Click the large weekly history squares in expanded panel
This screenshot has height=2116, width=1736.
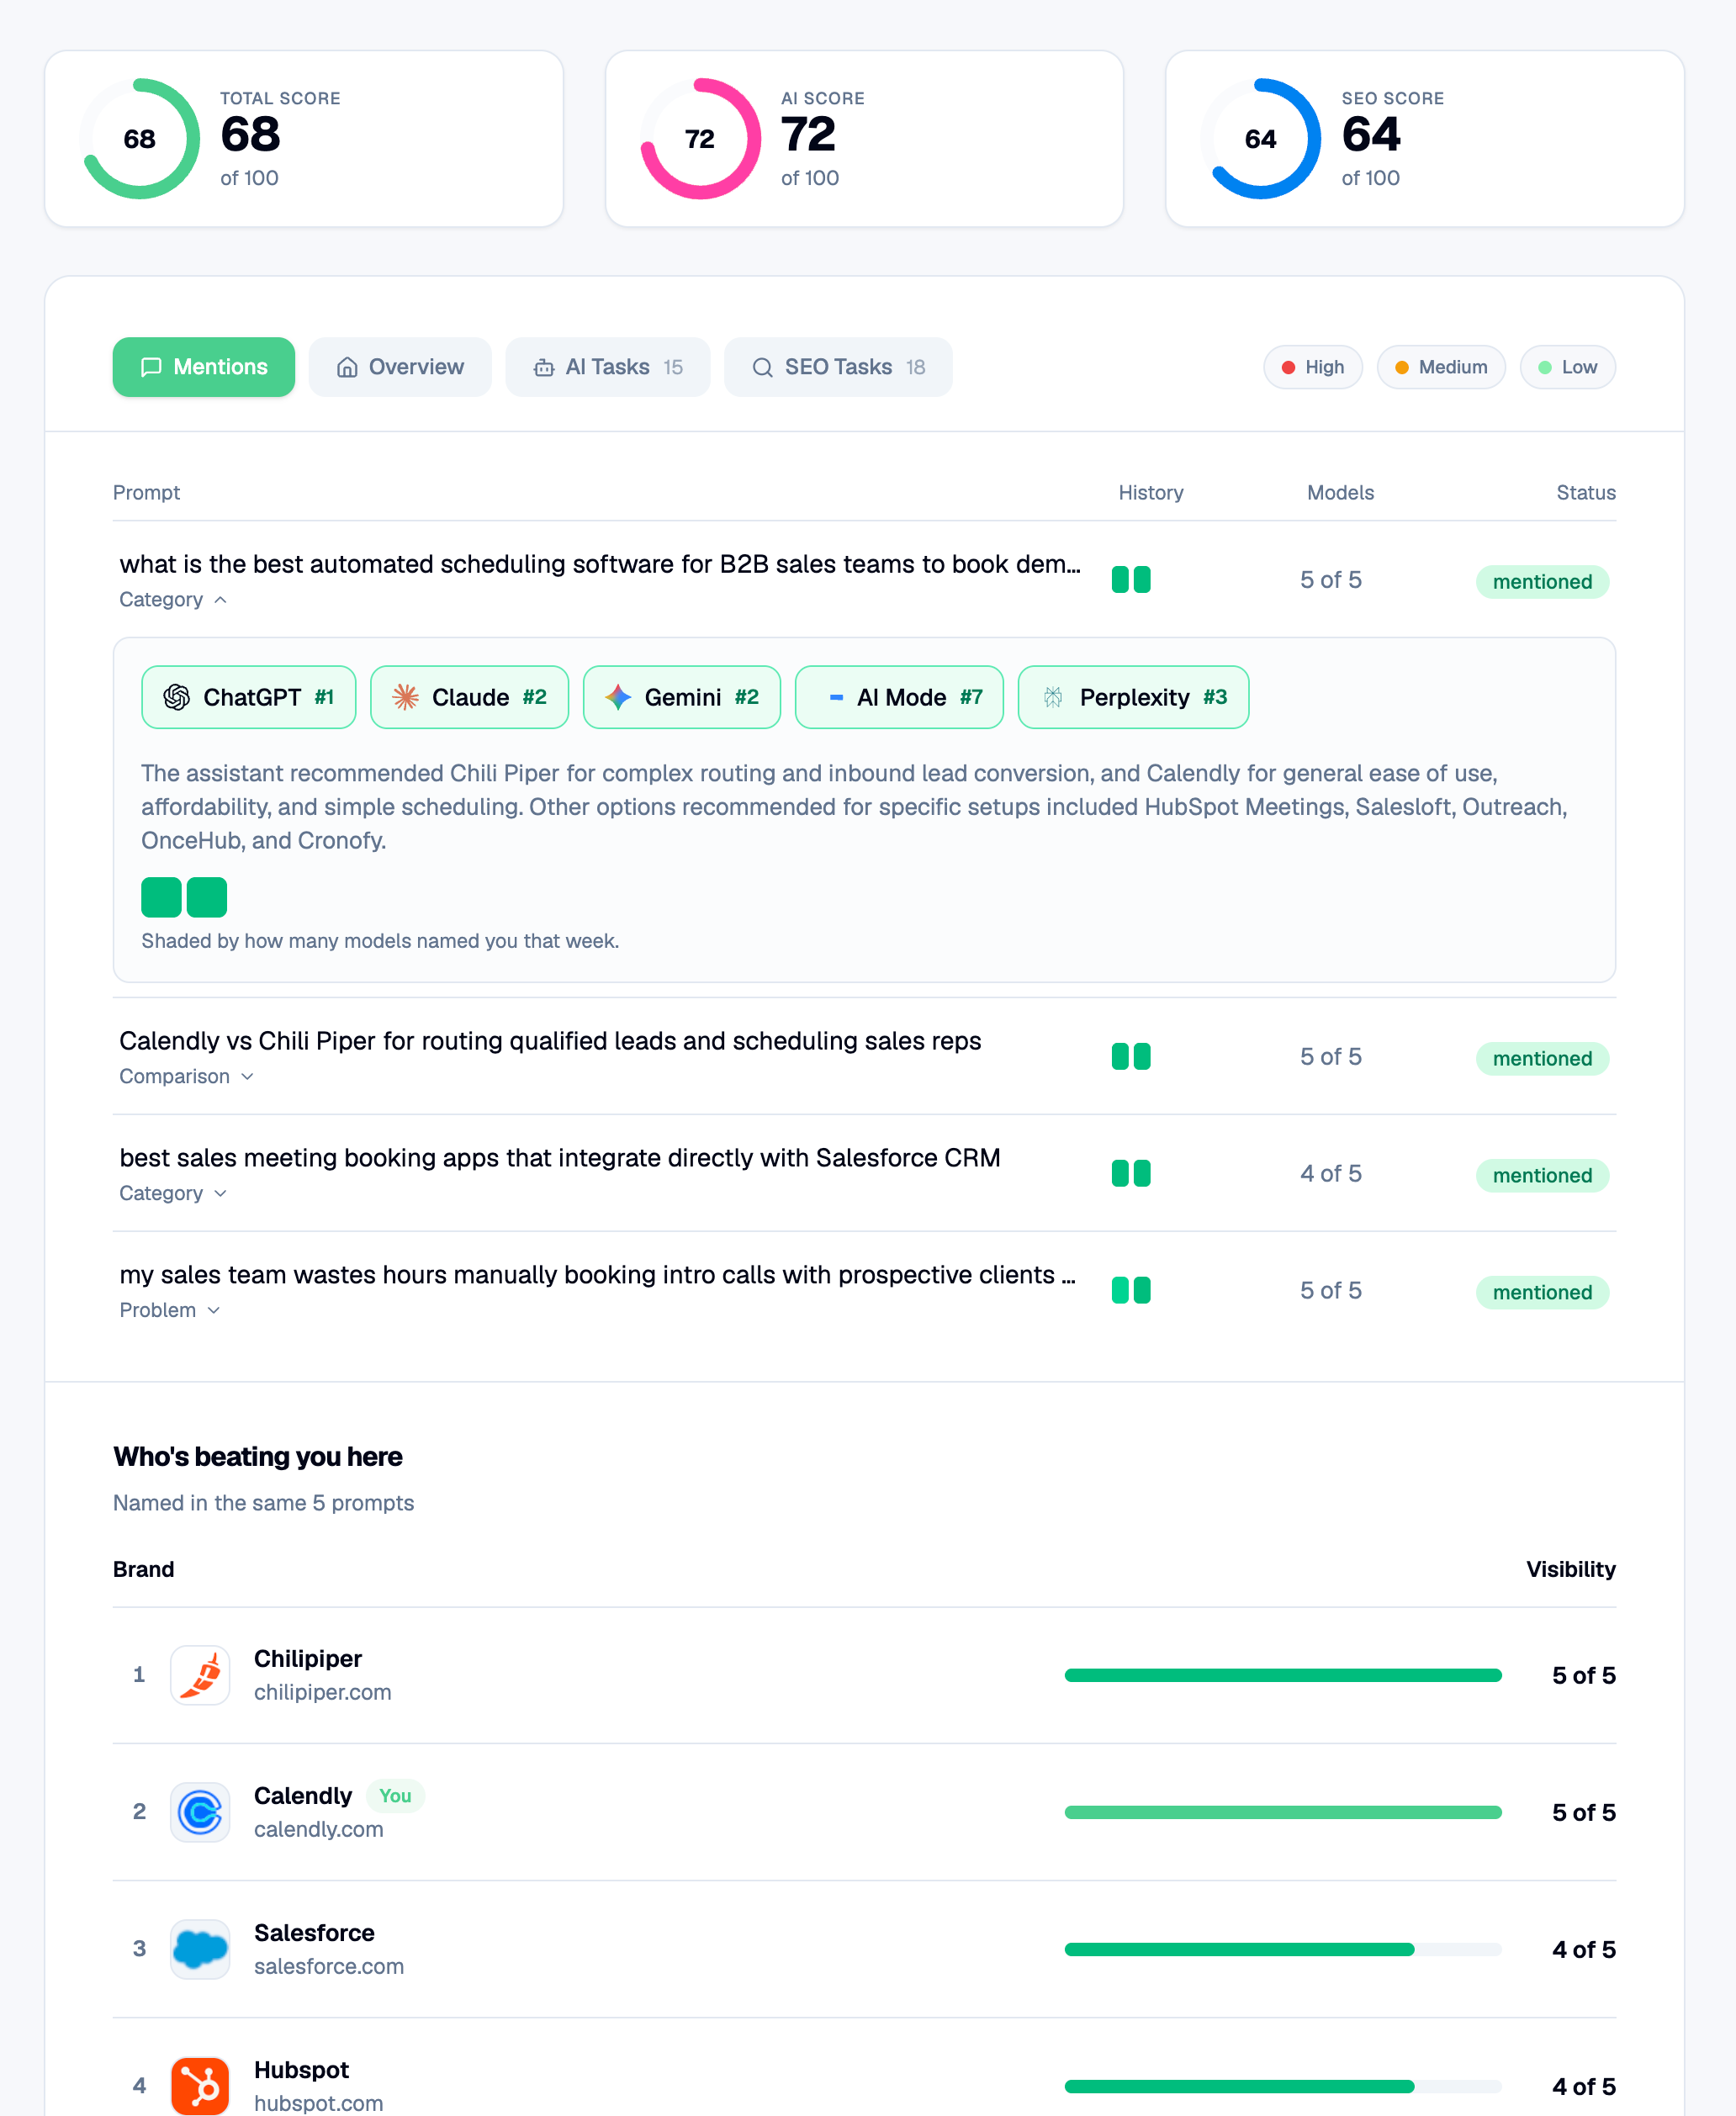coord(184,897)
